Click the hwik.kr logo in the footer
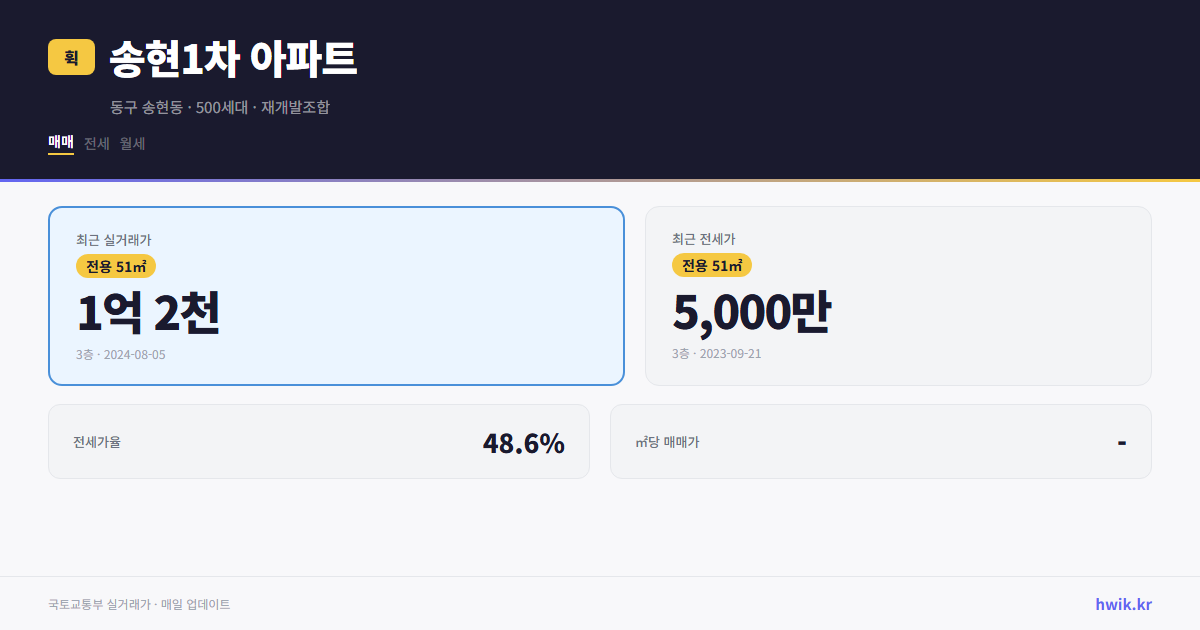This screenshot has height=630, width=1200. (x=1122, y=604)
